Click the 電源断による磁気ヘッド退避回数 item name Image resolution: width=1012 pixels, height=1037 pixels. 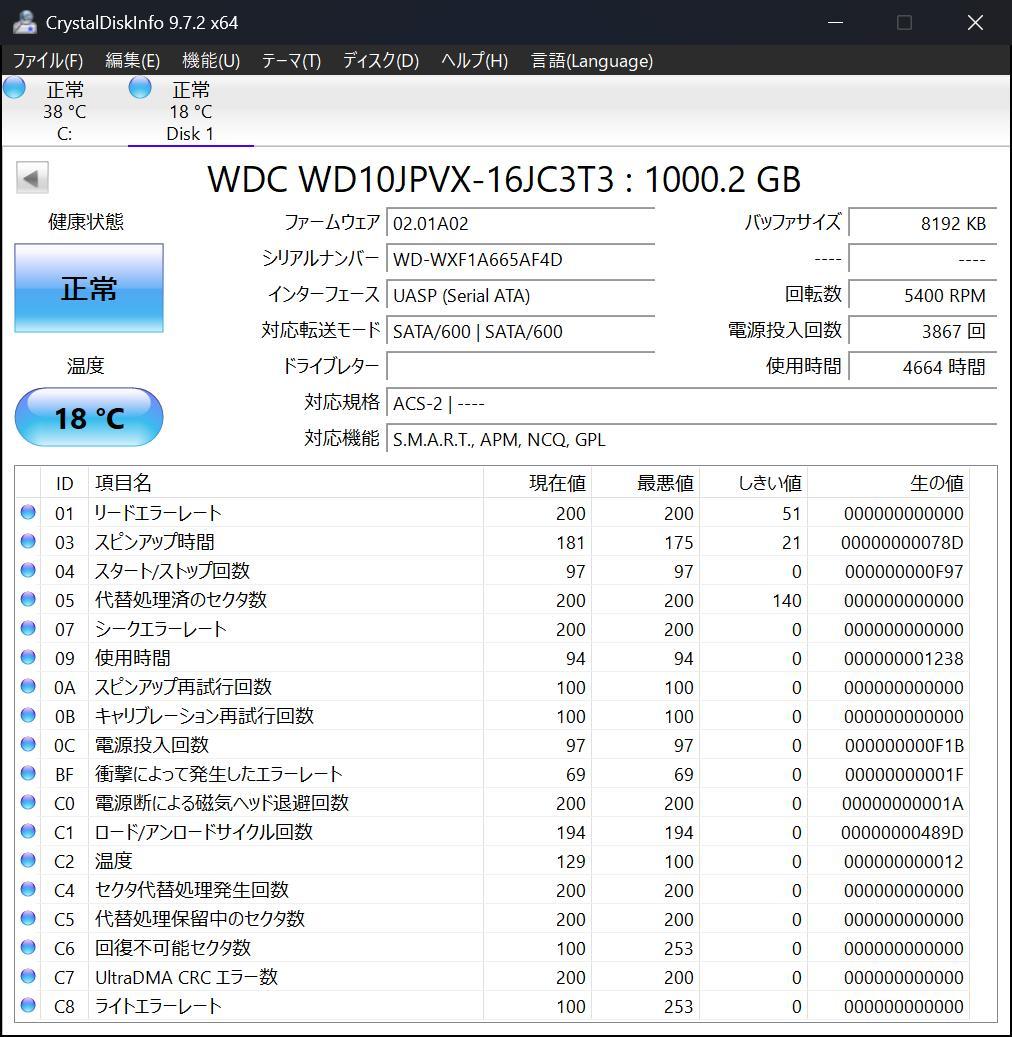[222, 803]
